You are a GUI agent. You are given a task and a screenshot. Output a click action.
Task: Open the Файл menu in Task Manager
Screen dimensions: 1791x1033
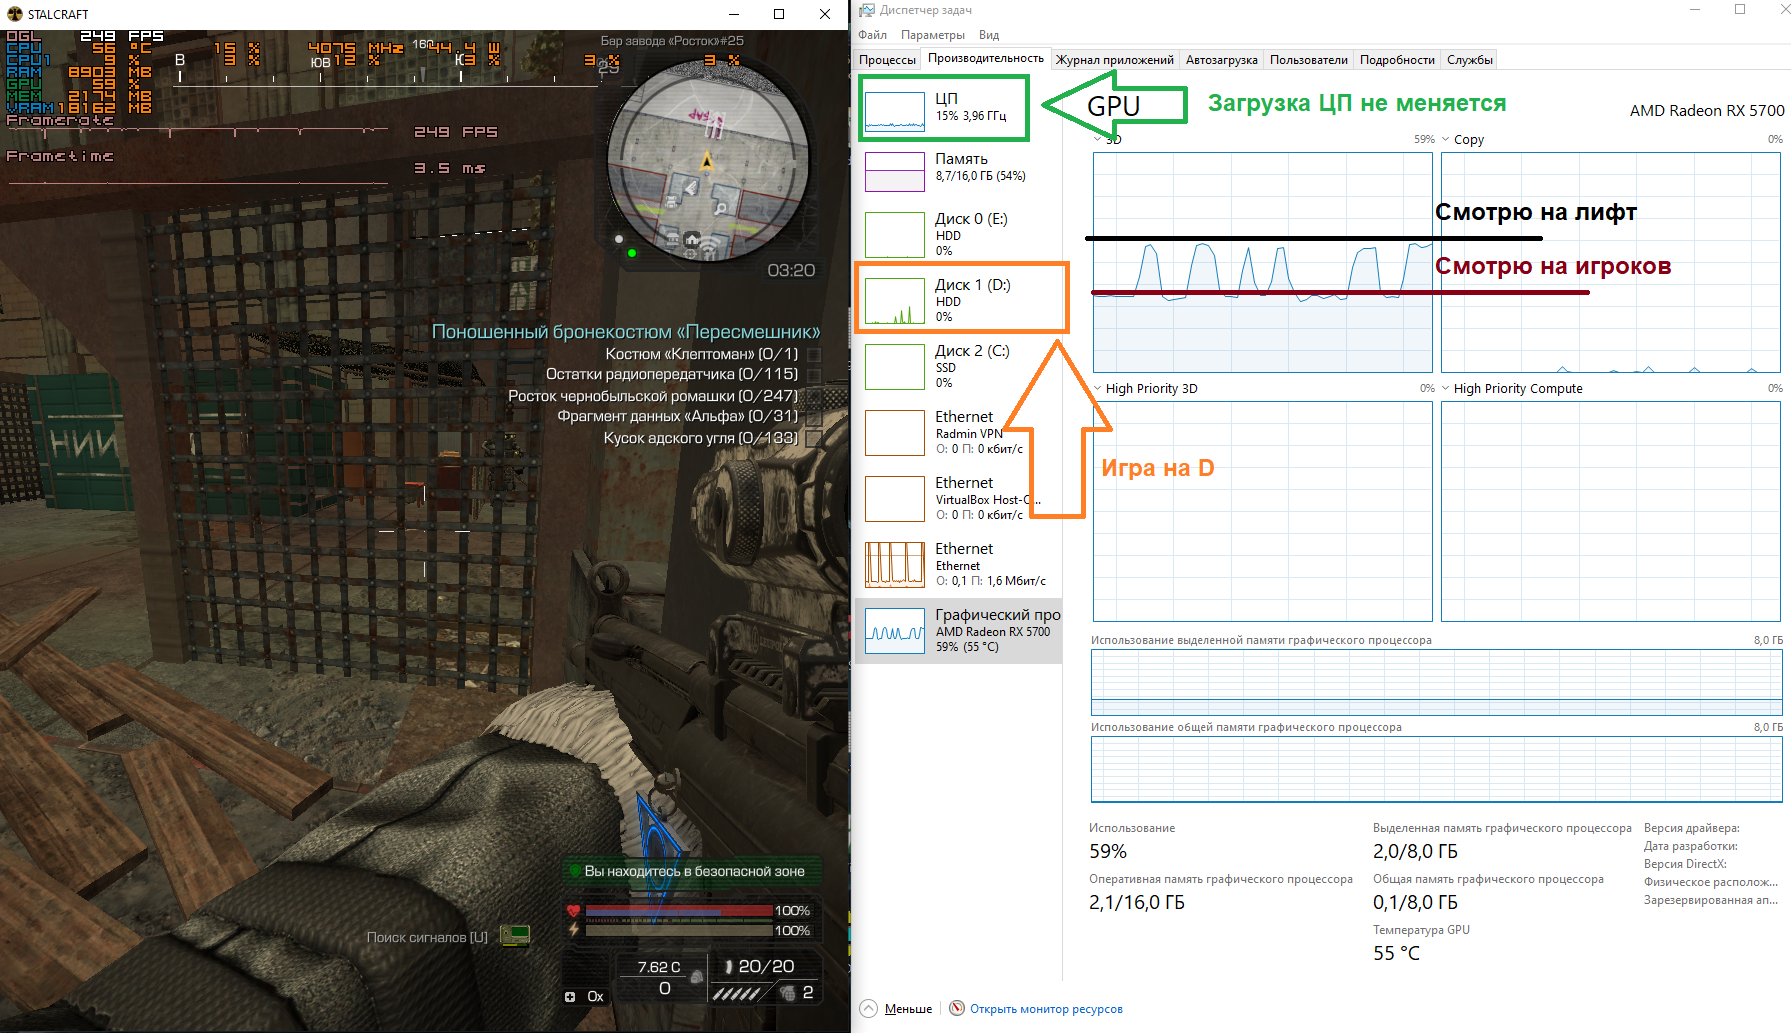872,35
